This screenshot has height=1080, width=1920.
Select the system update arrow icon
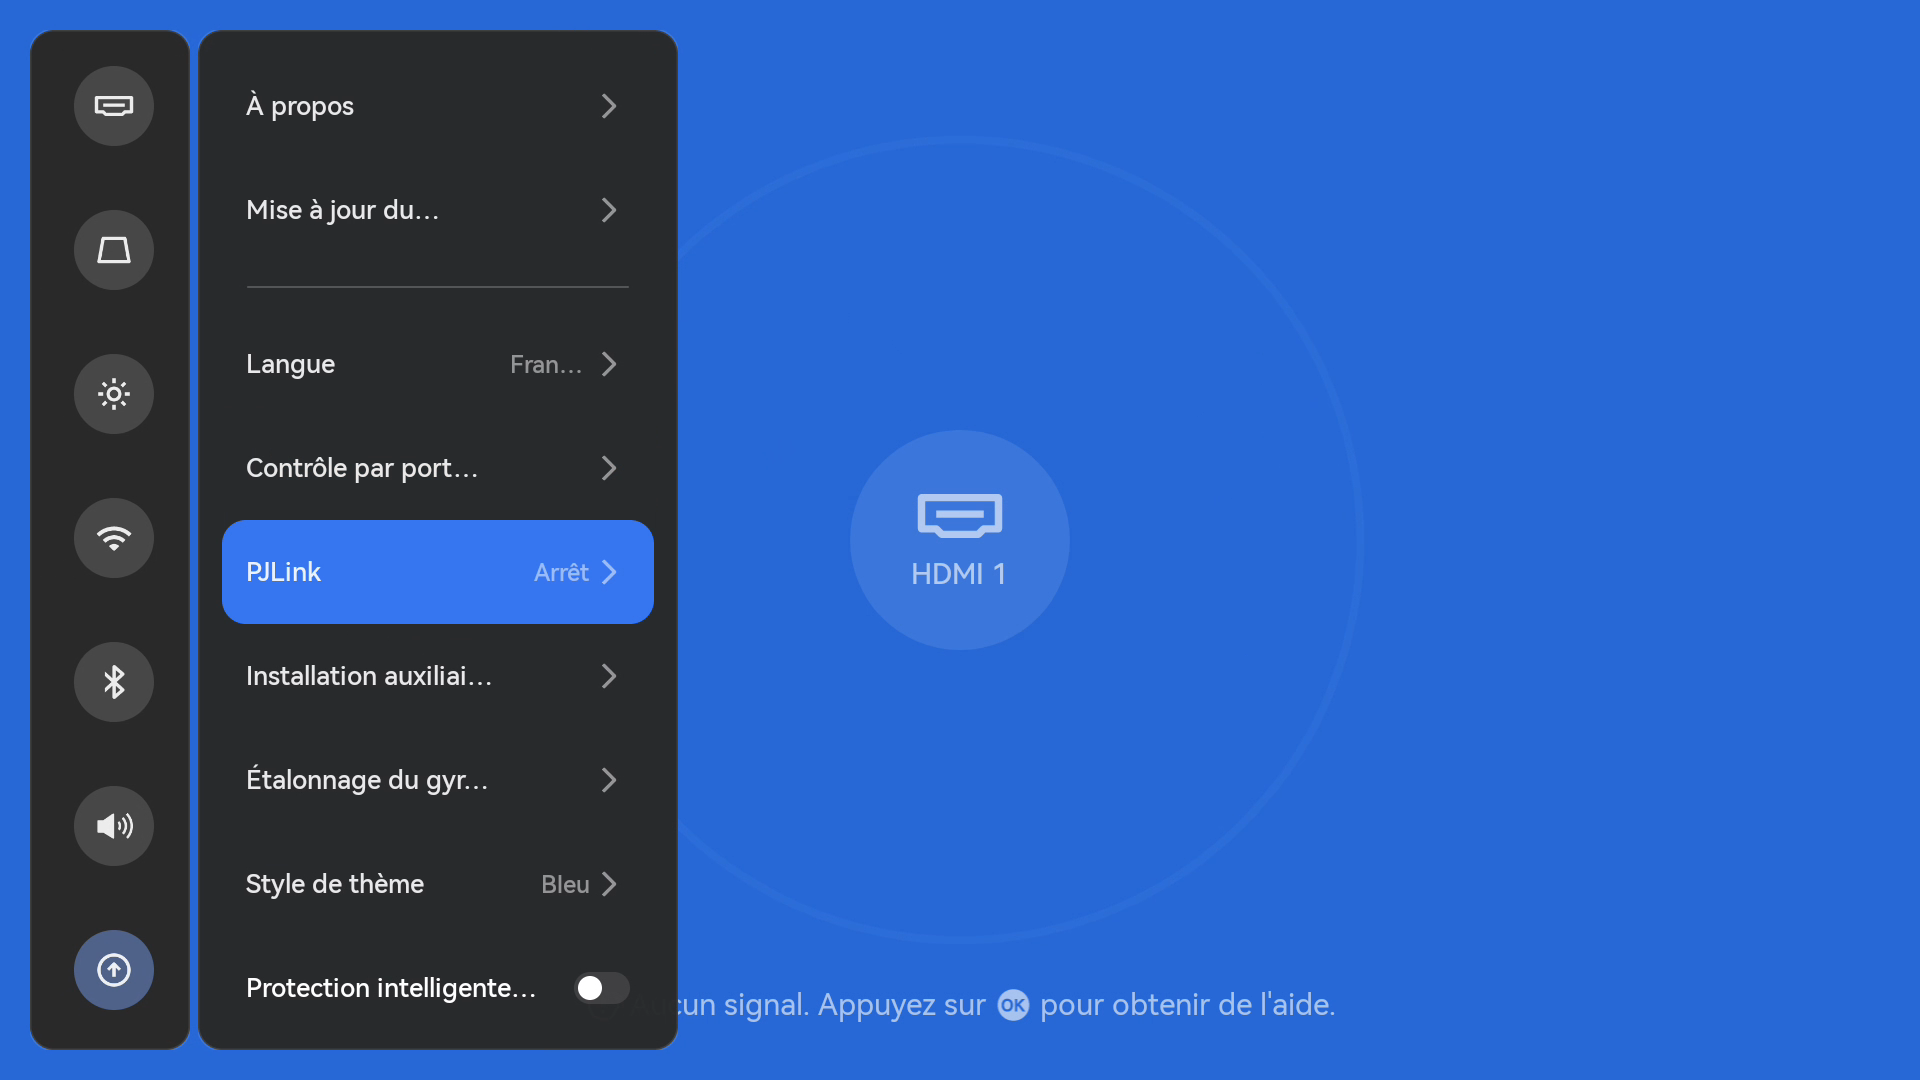[x=113, y=970]
